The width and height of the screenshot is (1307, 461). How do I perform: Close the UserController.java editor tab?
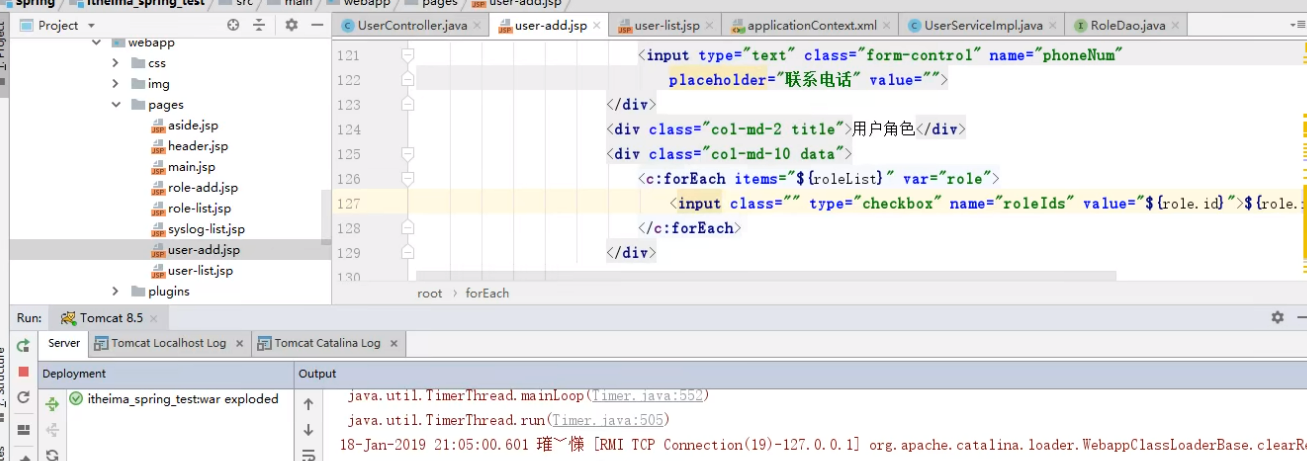pos(478,26)
